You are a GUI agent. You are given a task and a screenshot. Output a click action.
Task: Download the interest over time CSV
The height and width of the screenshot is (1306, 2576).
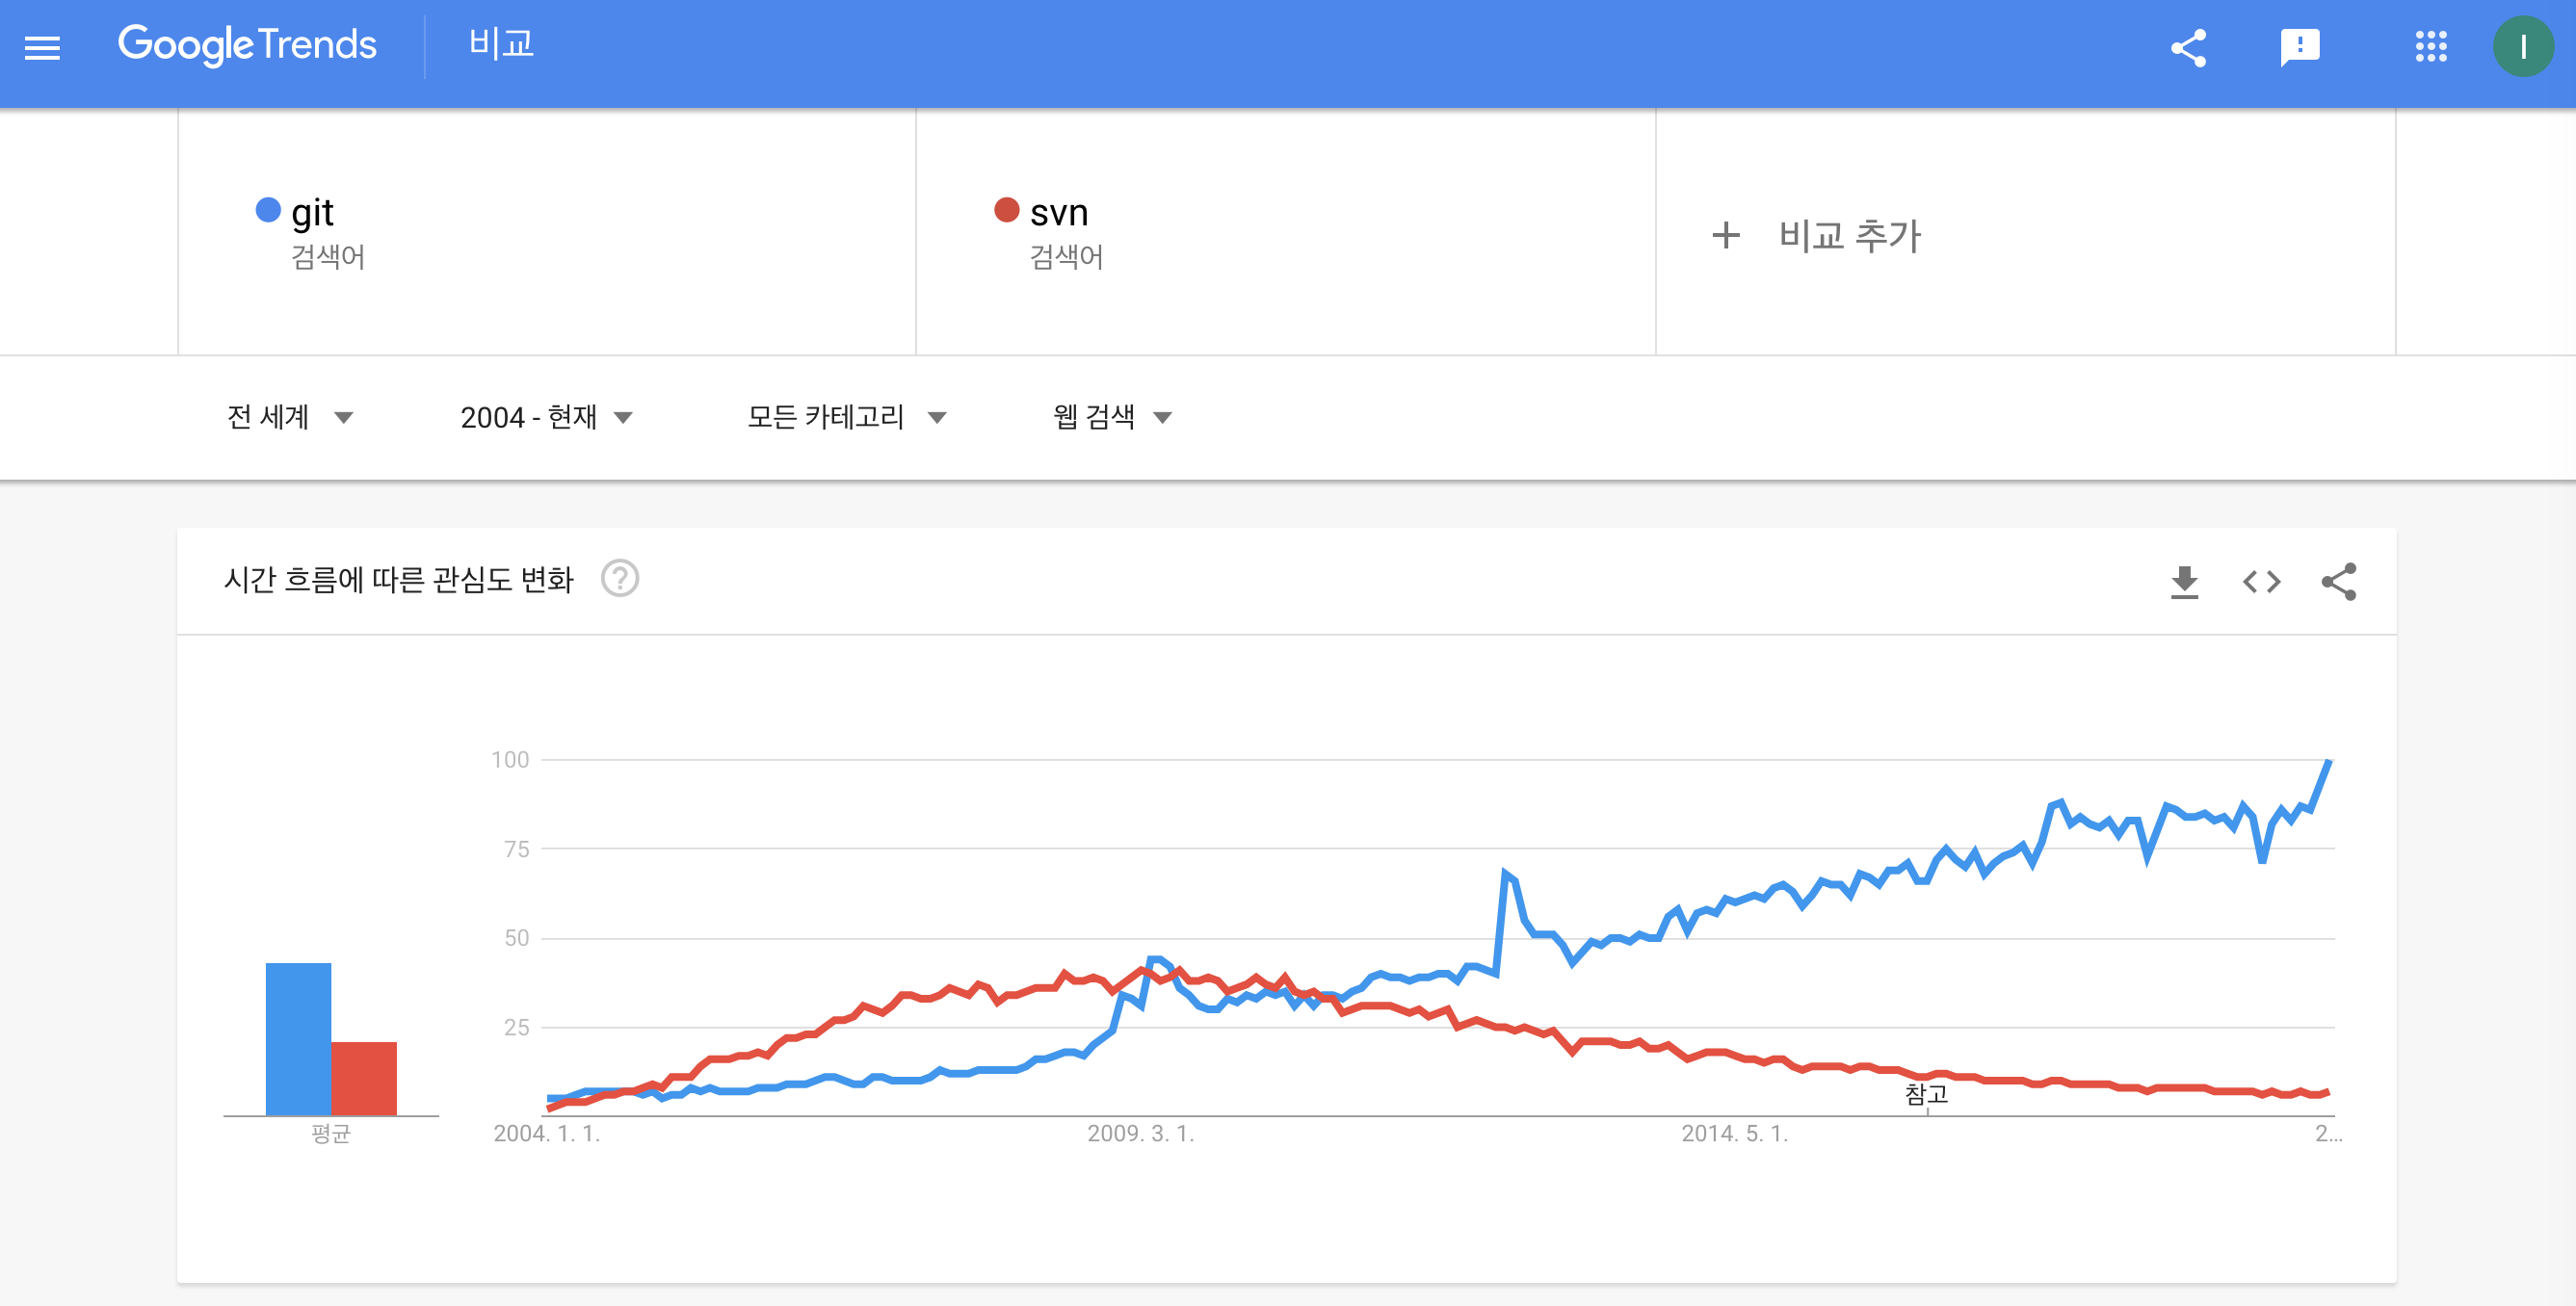tap(2184, 582)
